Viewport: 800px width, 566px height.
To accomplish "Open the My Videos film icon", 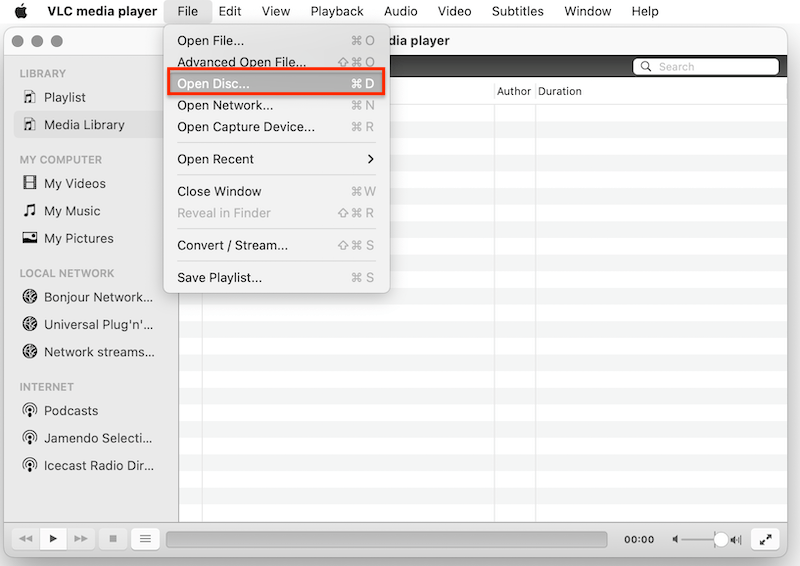I will coord(30,184).
